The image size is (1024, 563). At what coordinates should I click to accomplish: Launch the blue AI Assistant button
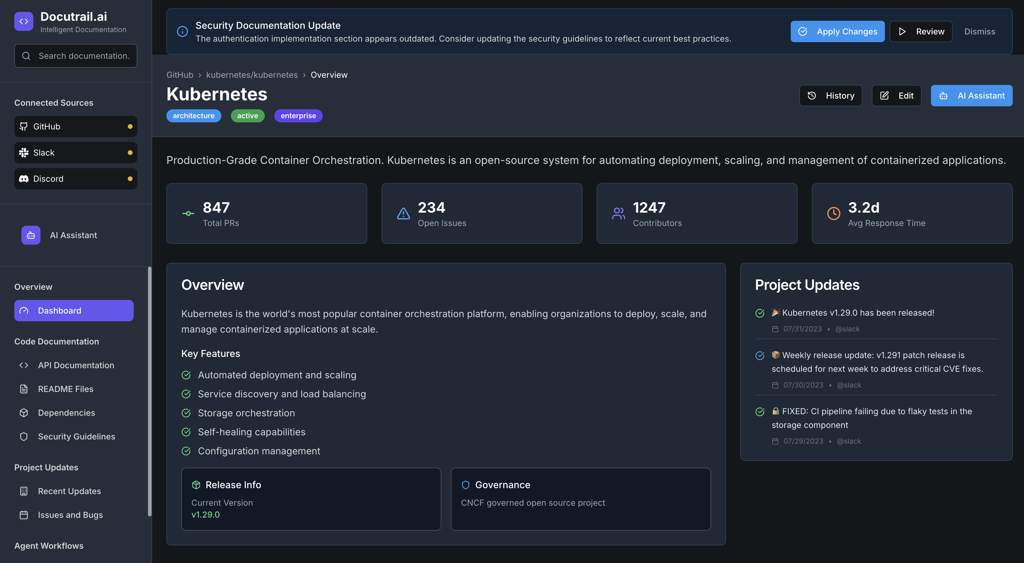972,95
